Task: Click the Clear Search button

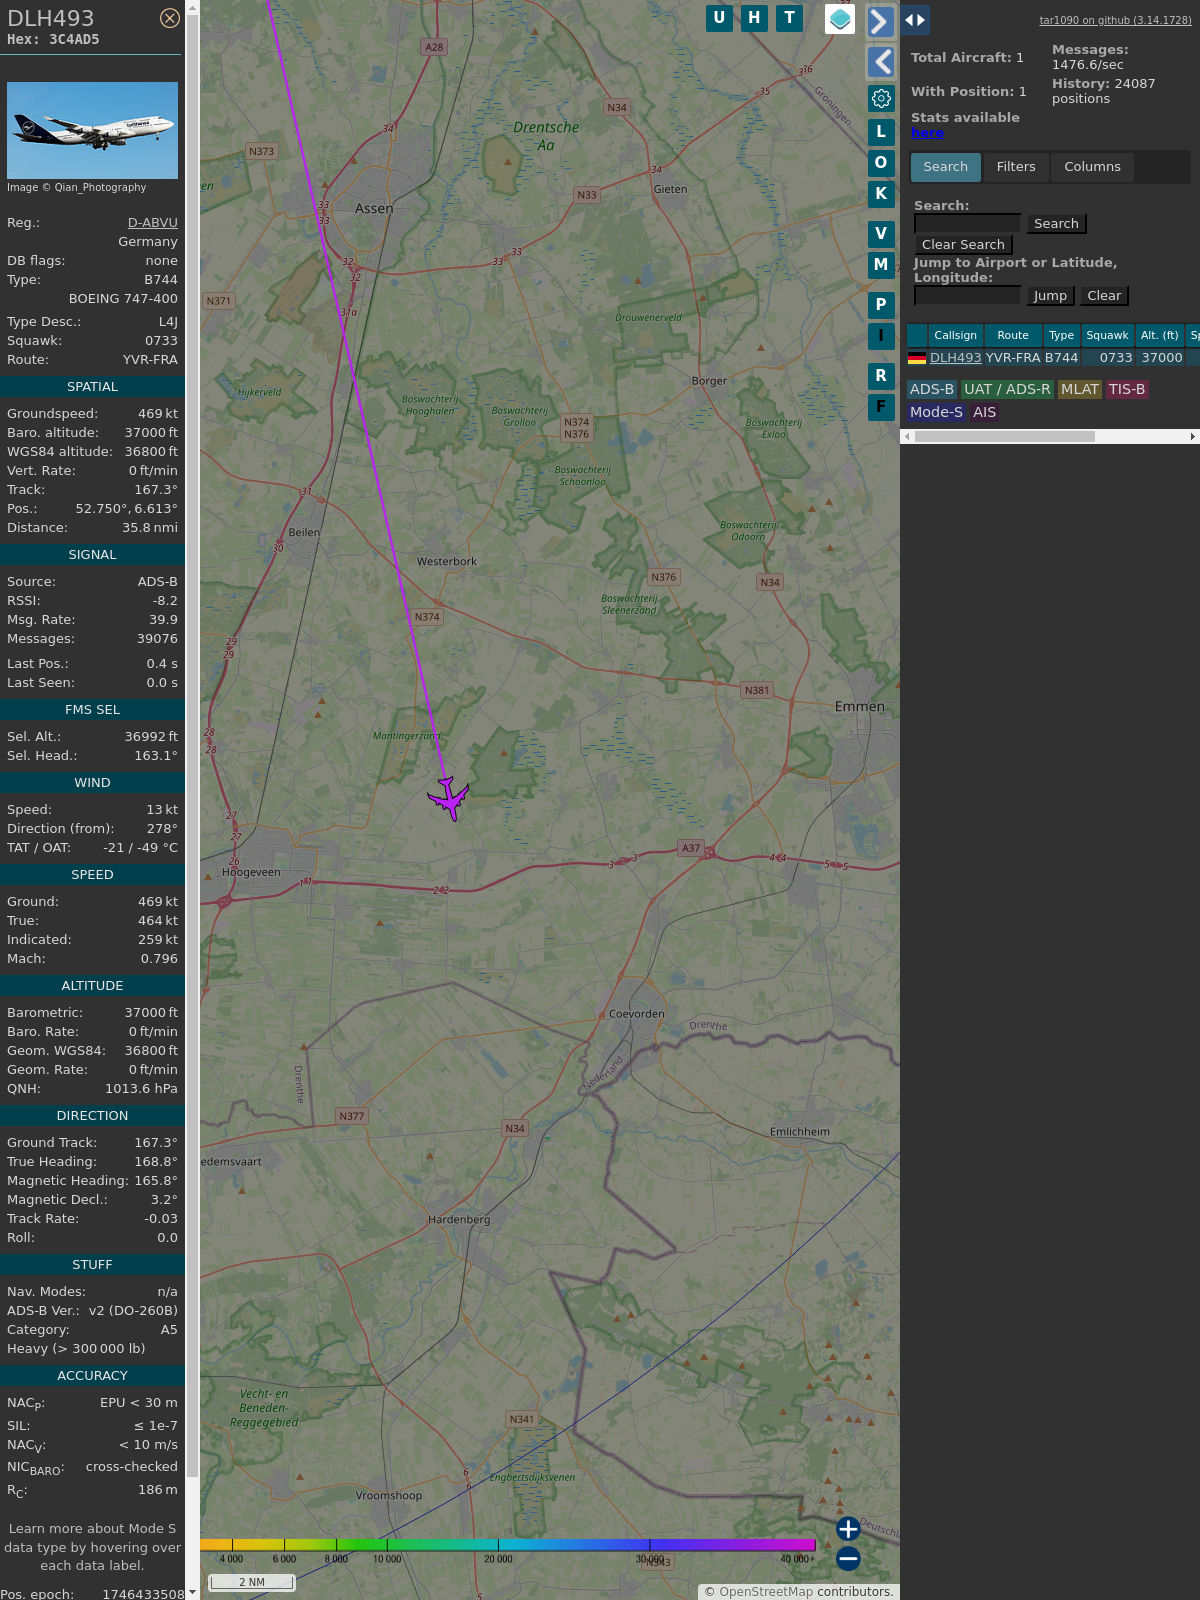Action: [963, 245]
